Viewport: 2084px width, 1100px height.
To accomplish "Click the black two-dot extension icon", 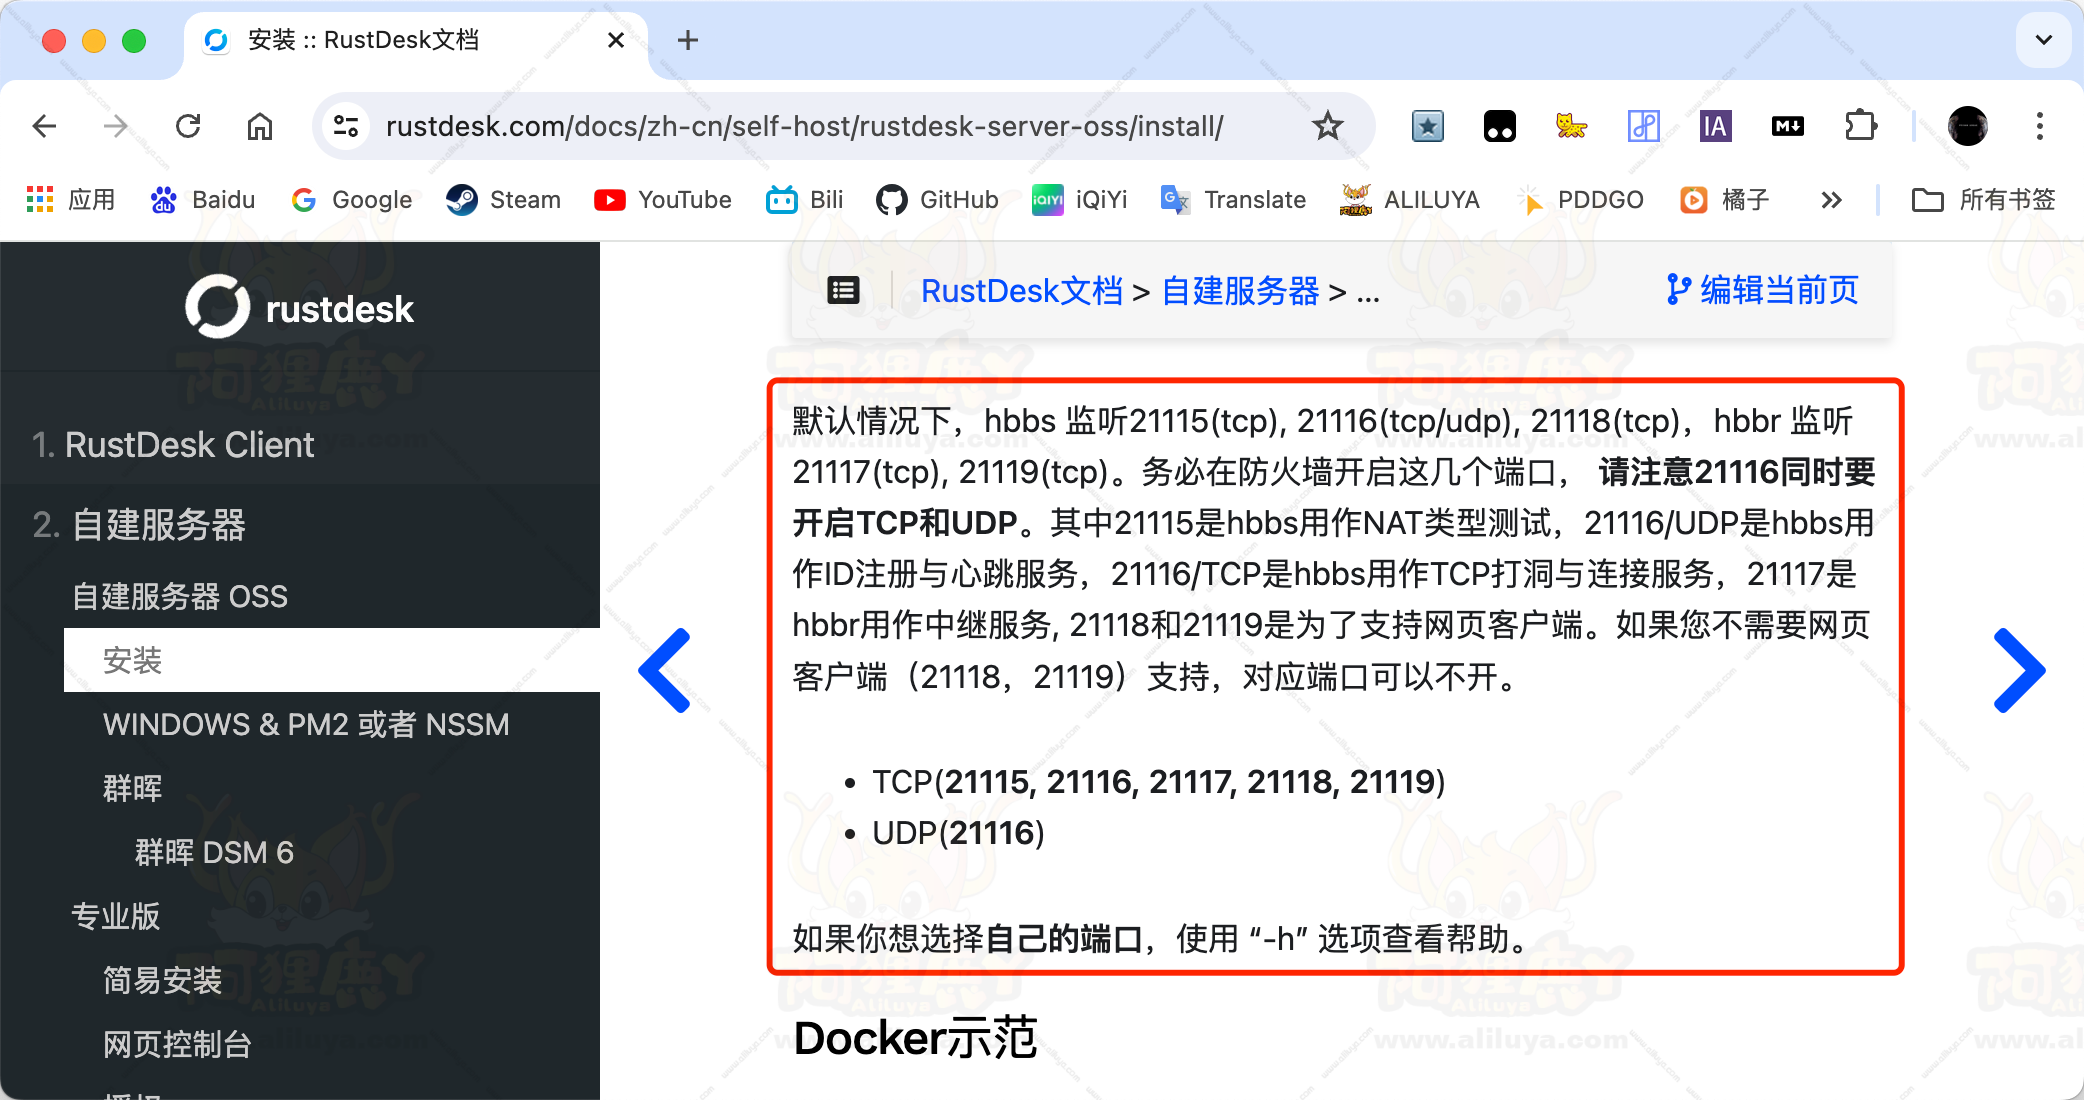I will tap(1499, 126).
